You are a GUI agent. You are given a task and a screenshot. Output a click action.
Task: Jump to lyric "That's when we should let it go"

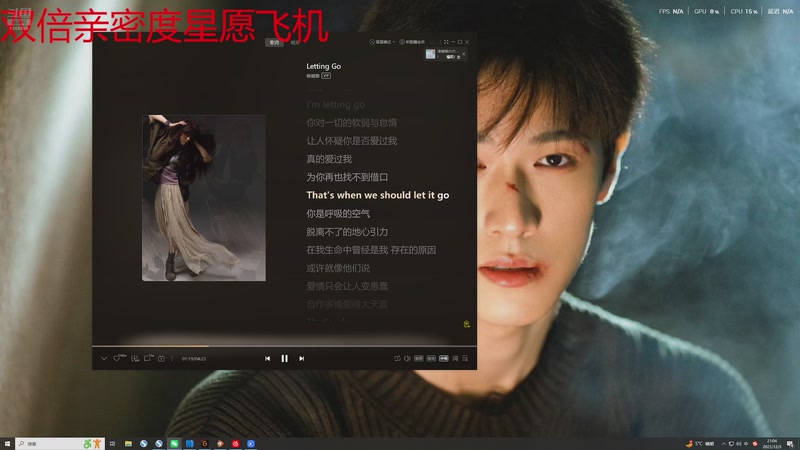[378, 195]
